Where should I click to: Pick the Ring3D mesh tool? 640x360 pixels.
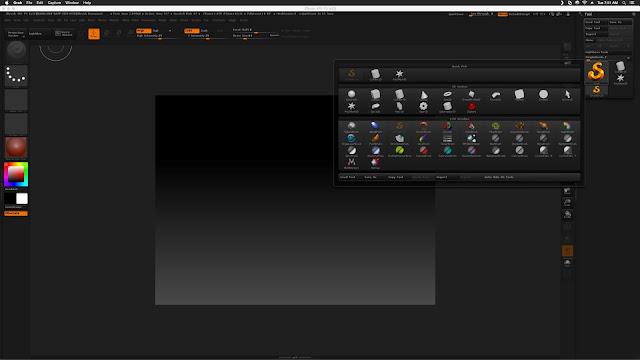pyautogui.click(x=447, y=95)
